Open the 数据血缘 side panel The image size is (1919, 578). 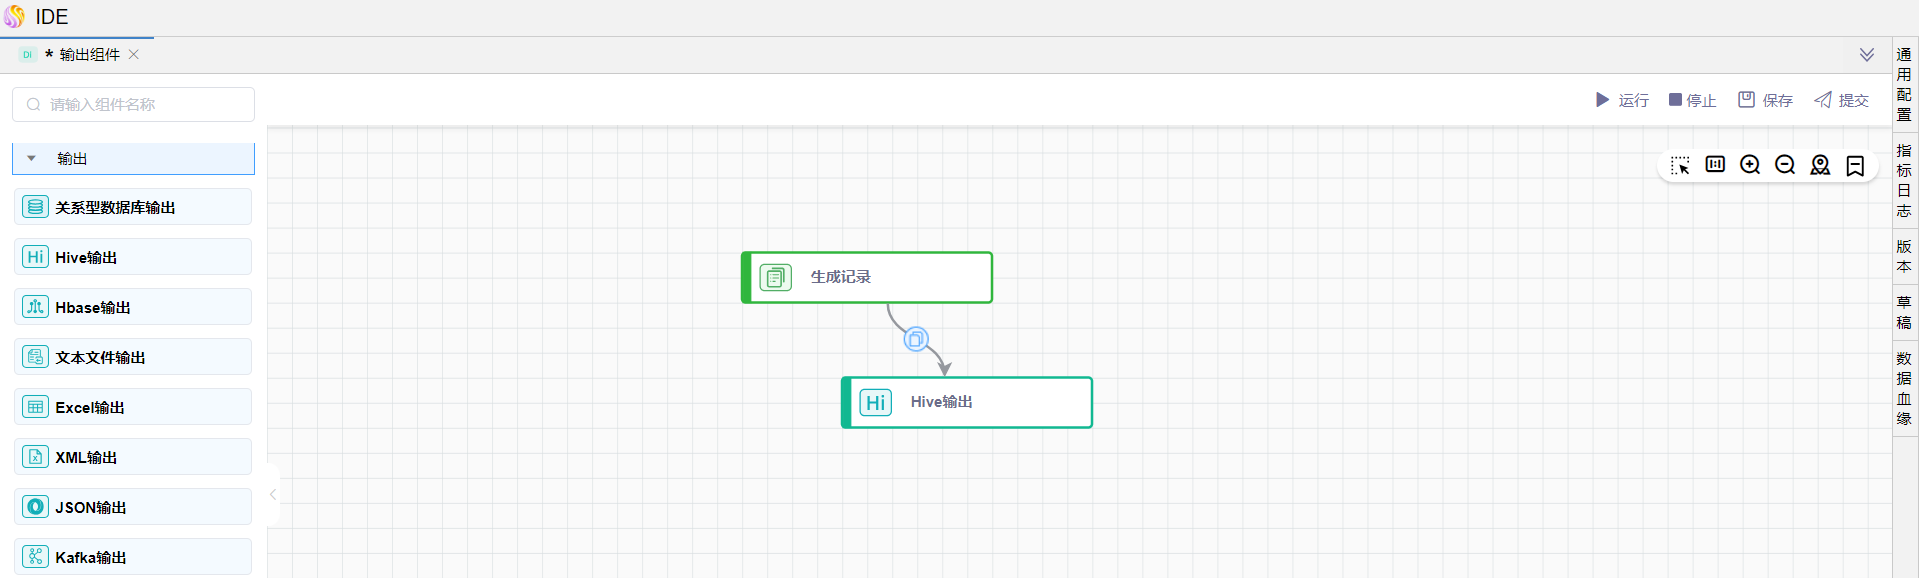click(1904, 389)
